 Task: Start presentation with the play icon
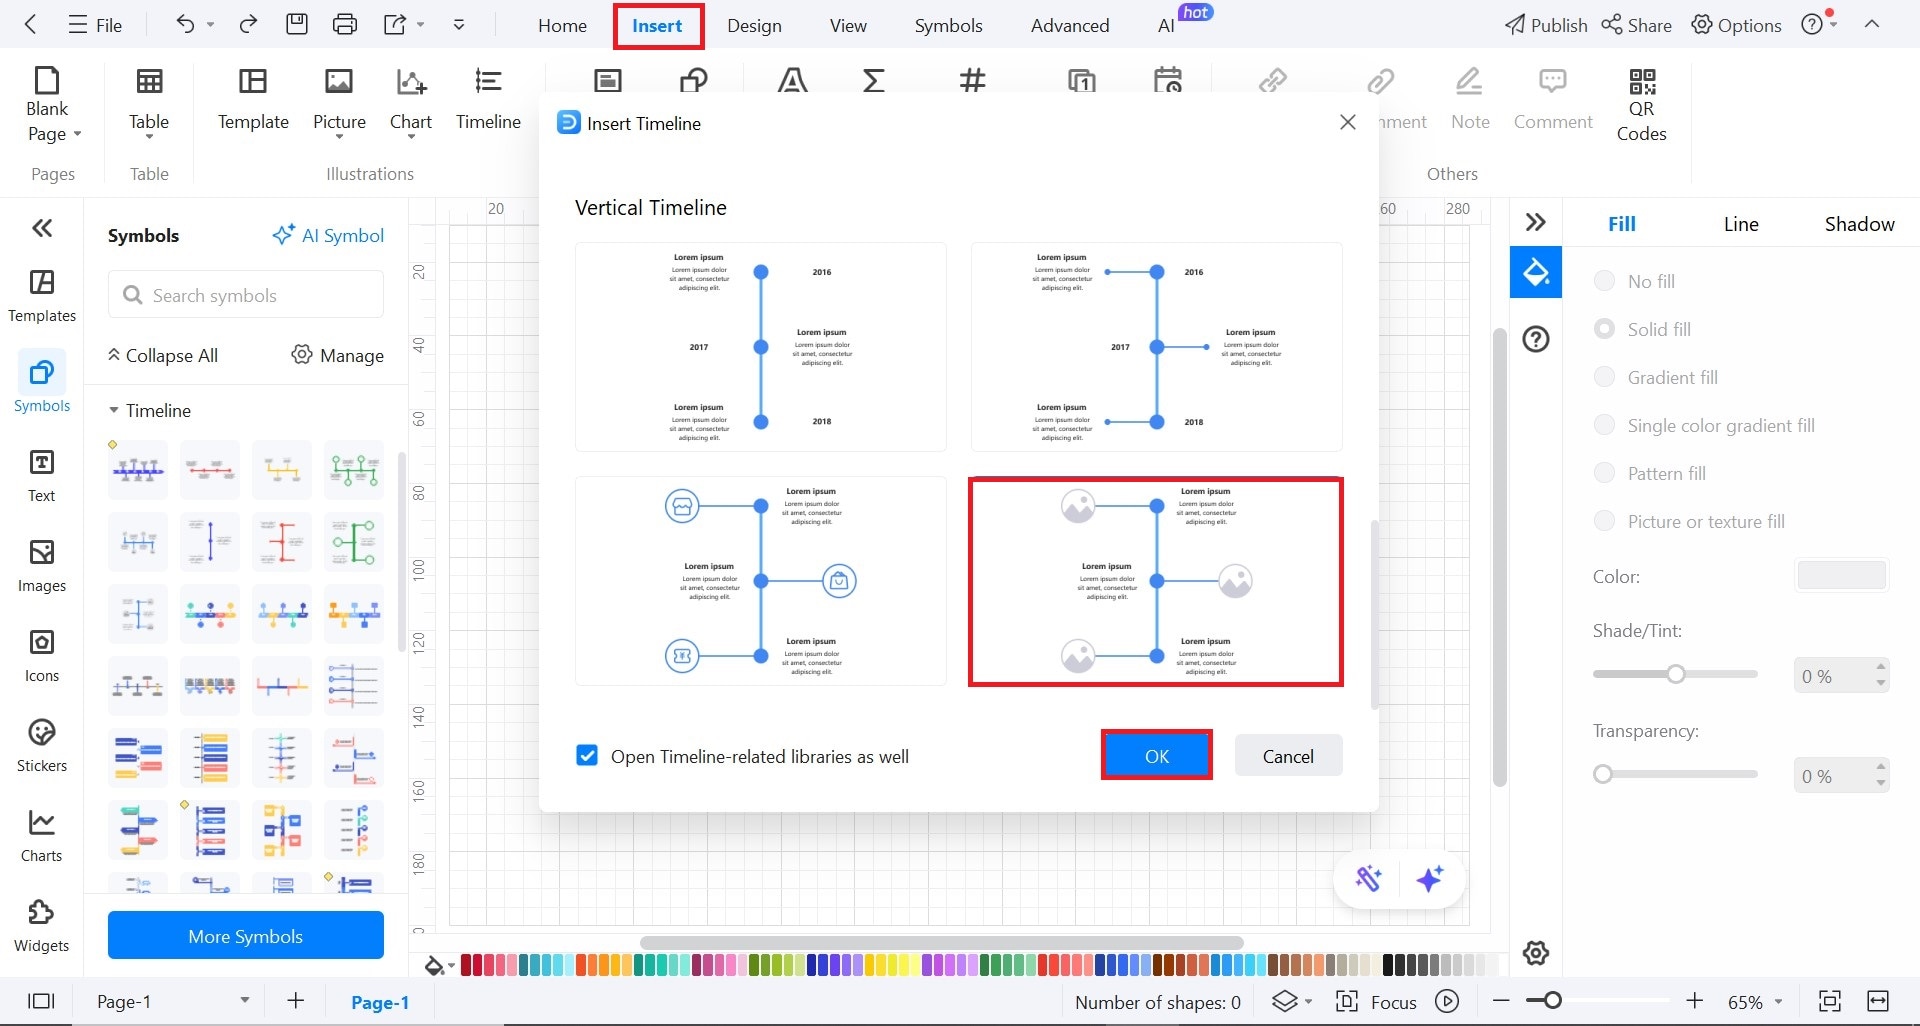coord(1447,1001)
